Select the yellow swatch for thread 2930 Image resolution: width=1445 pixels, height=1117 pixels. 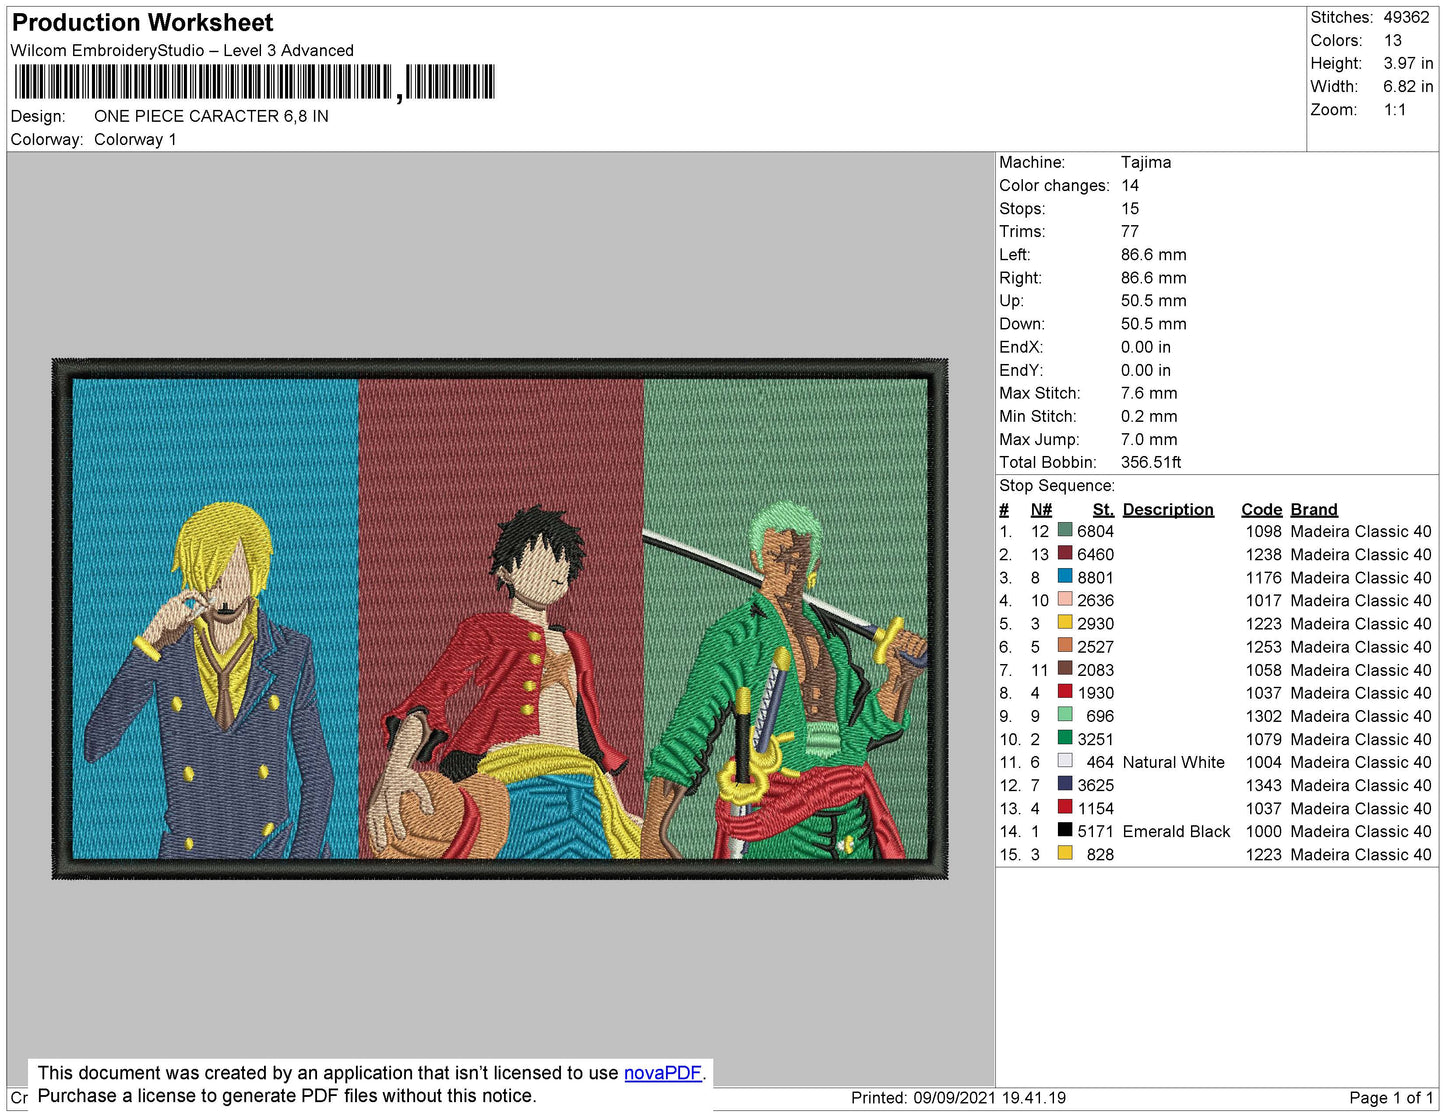pos(1065,623)
